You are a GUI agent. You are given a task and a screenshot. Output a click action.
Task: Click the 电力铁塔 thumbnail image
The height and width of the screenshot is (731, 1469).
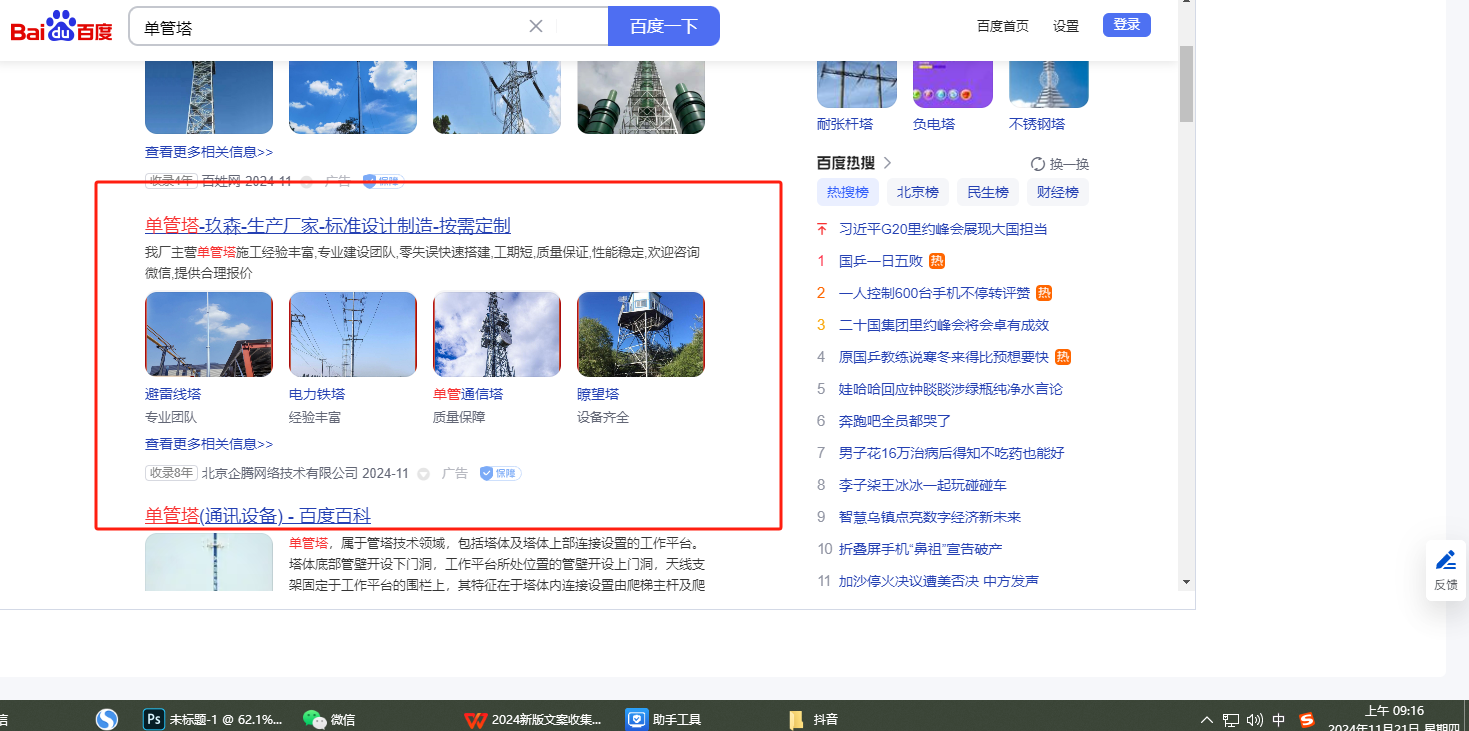[353, 334]
